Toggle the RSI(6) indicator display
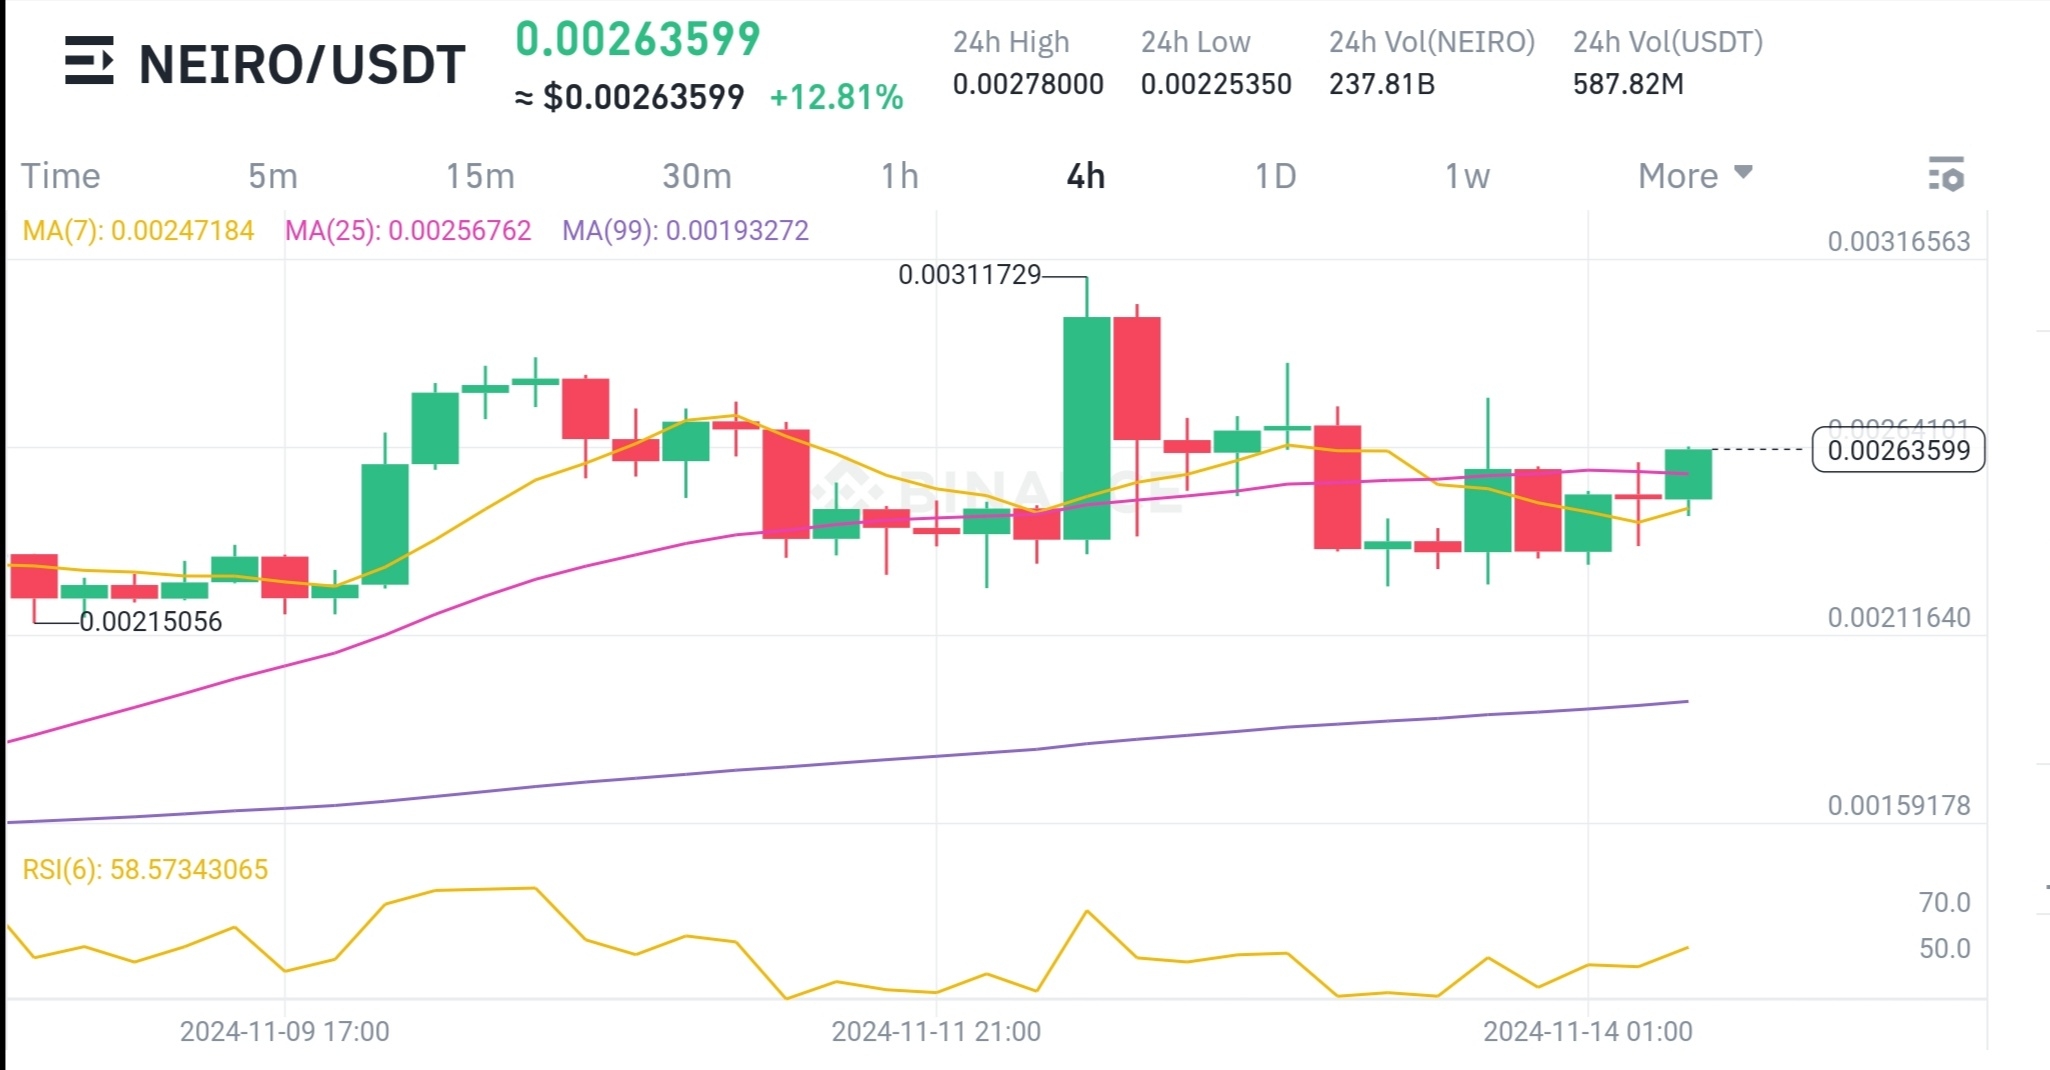The image size is (2050, 1070). point(143,868)
